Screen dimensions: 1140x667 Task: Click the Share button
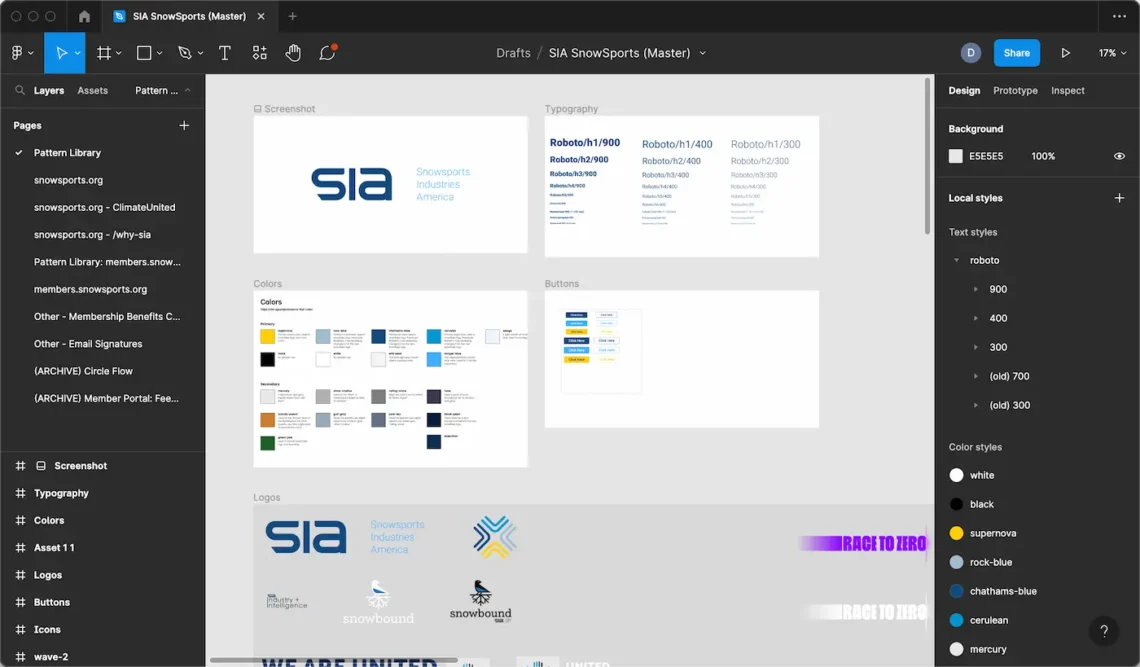(x=1016, y=52)
